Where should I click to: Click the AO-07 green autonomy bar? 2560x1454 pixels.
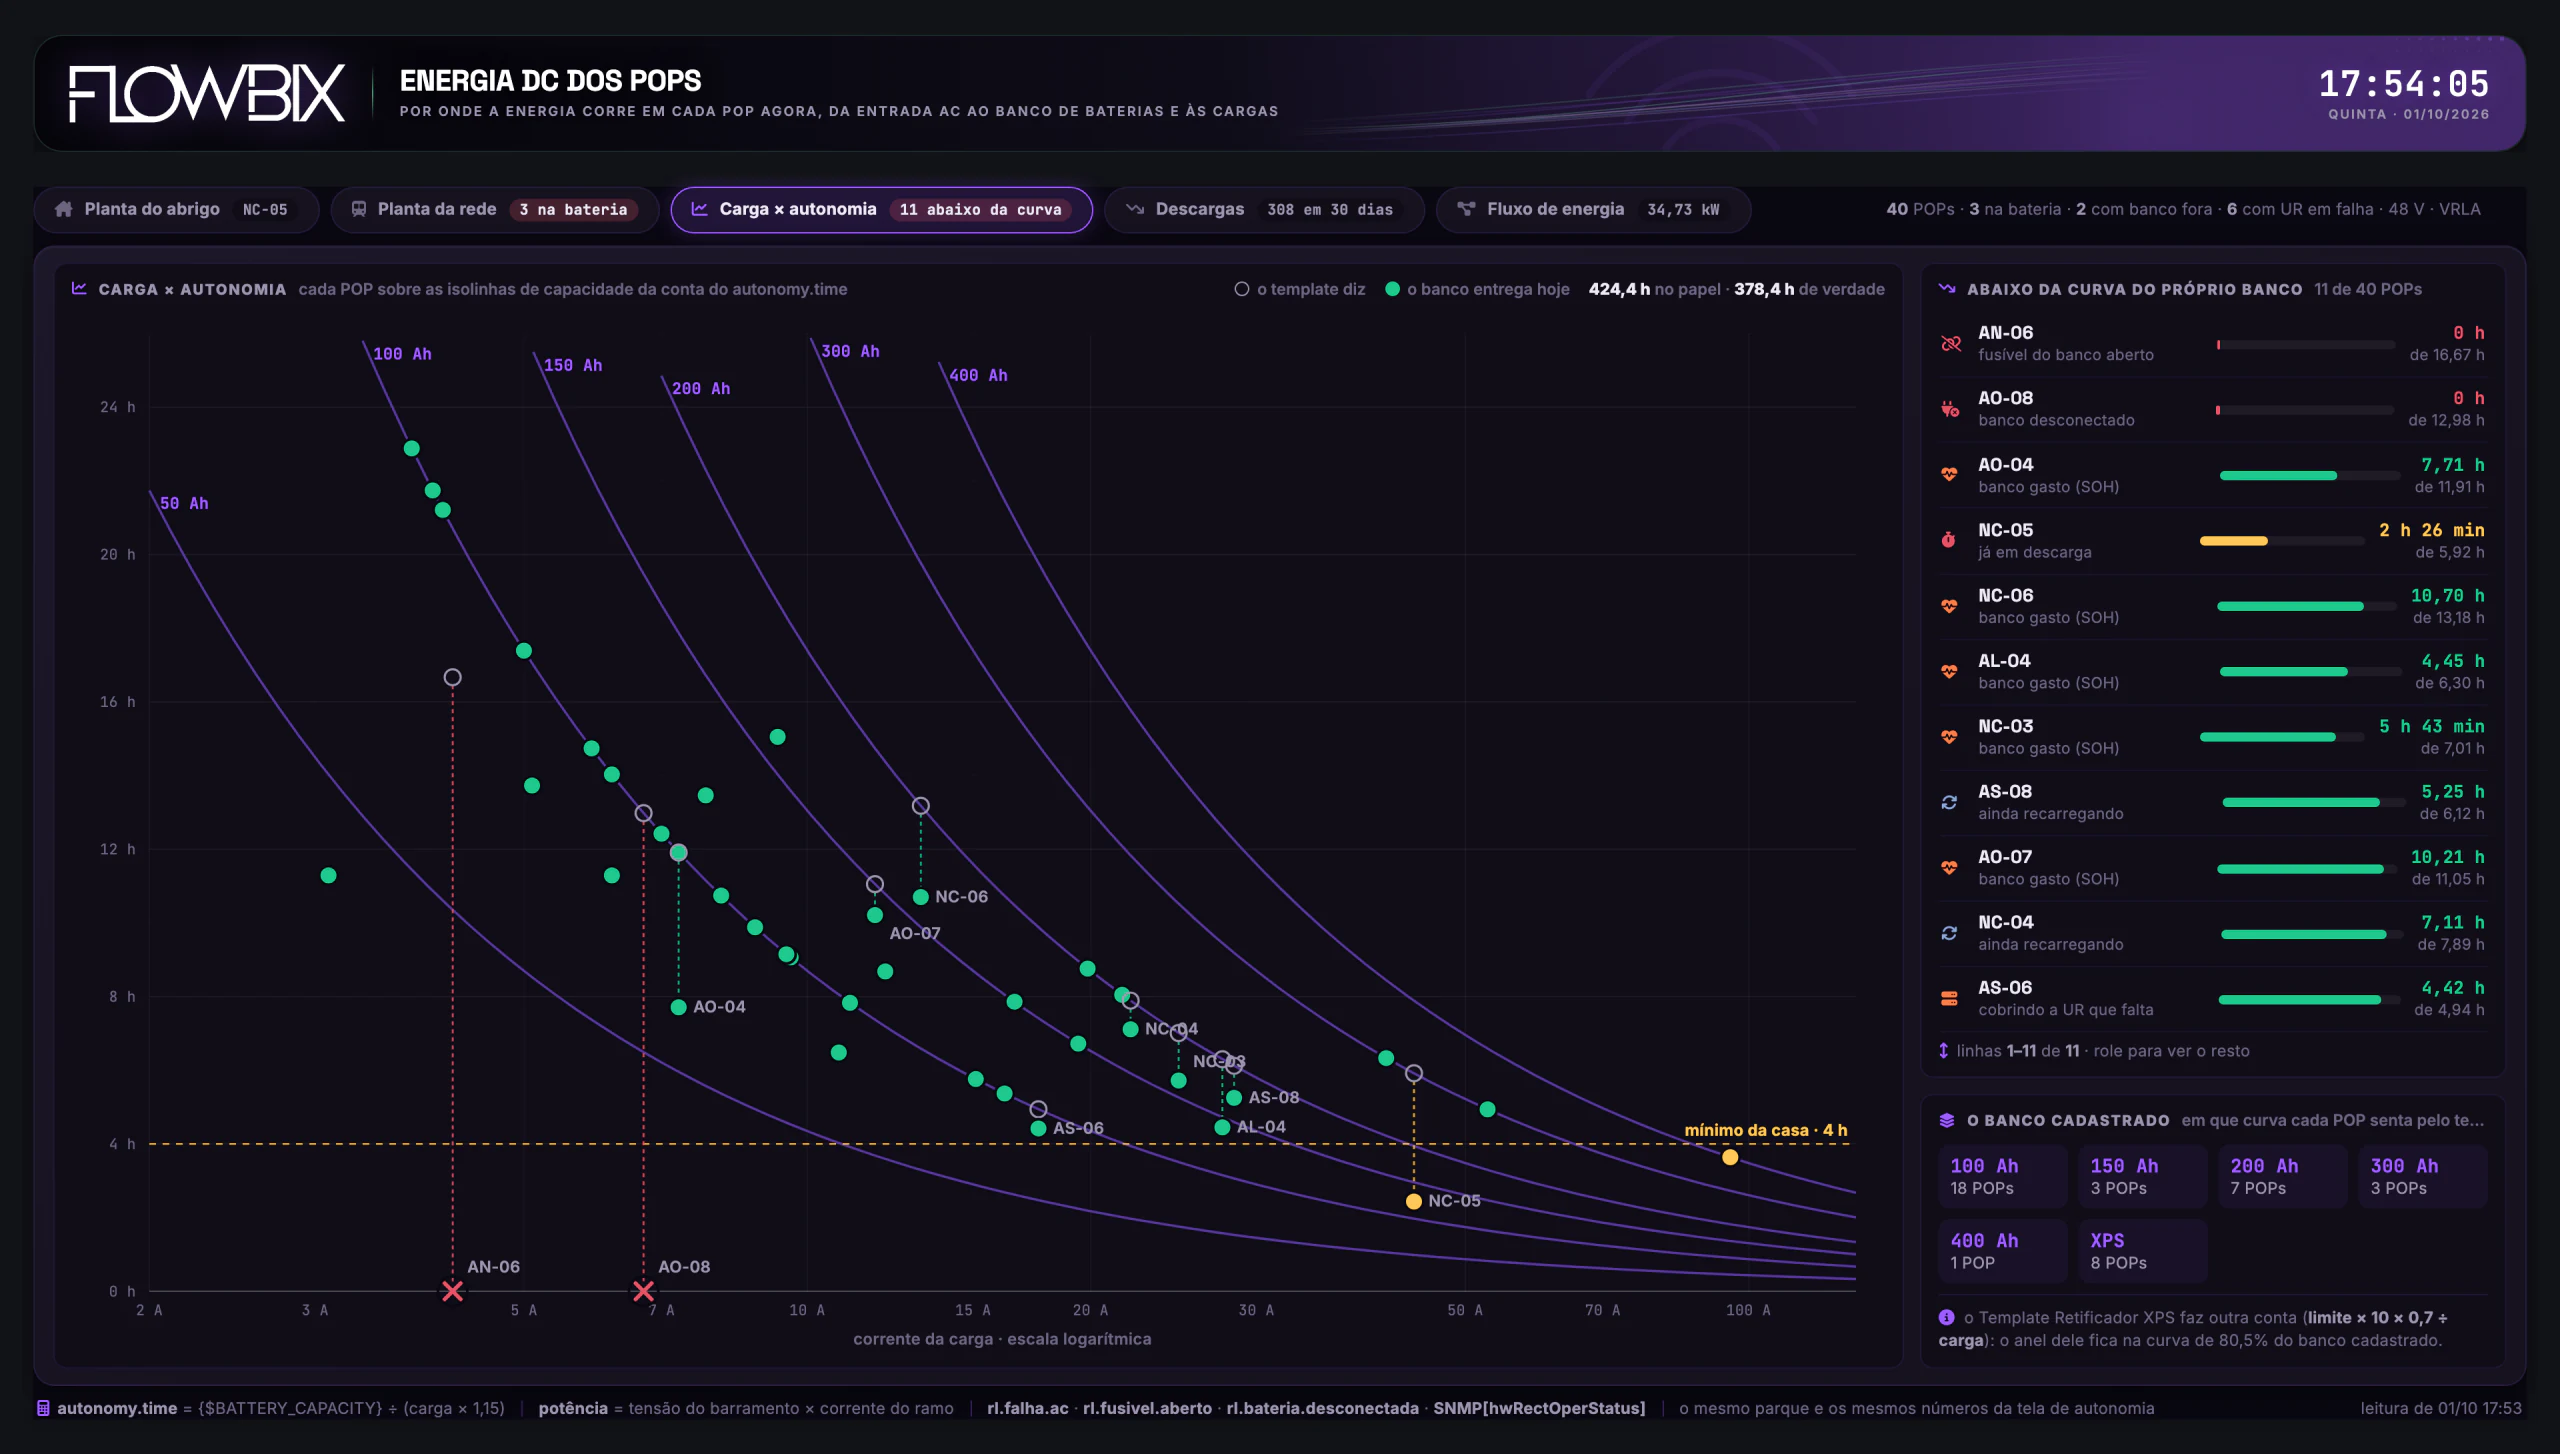click(x=2299, y=869)
